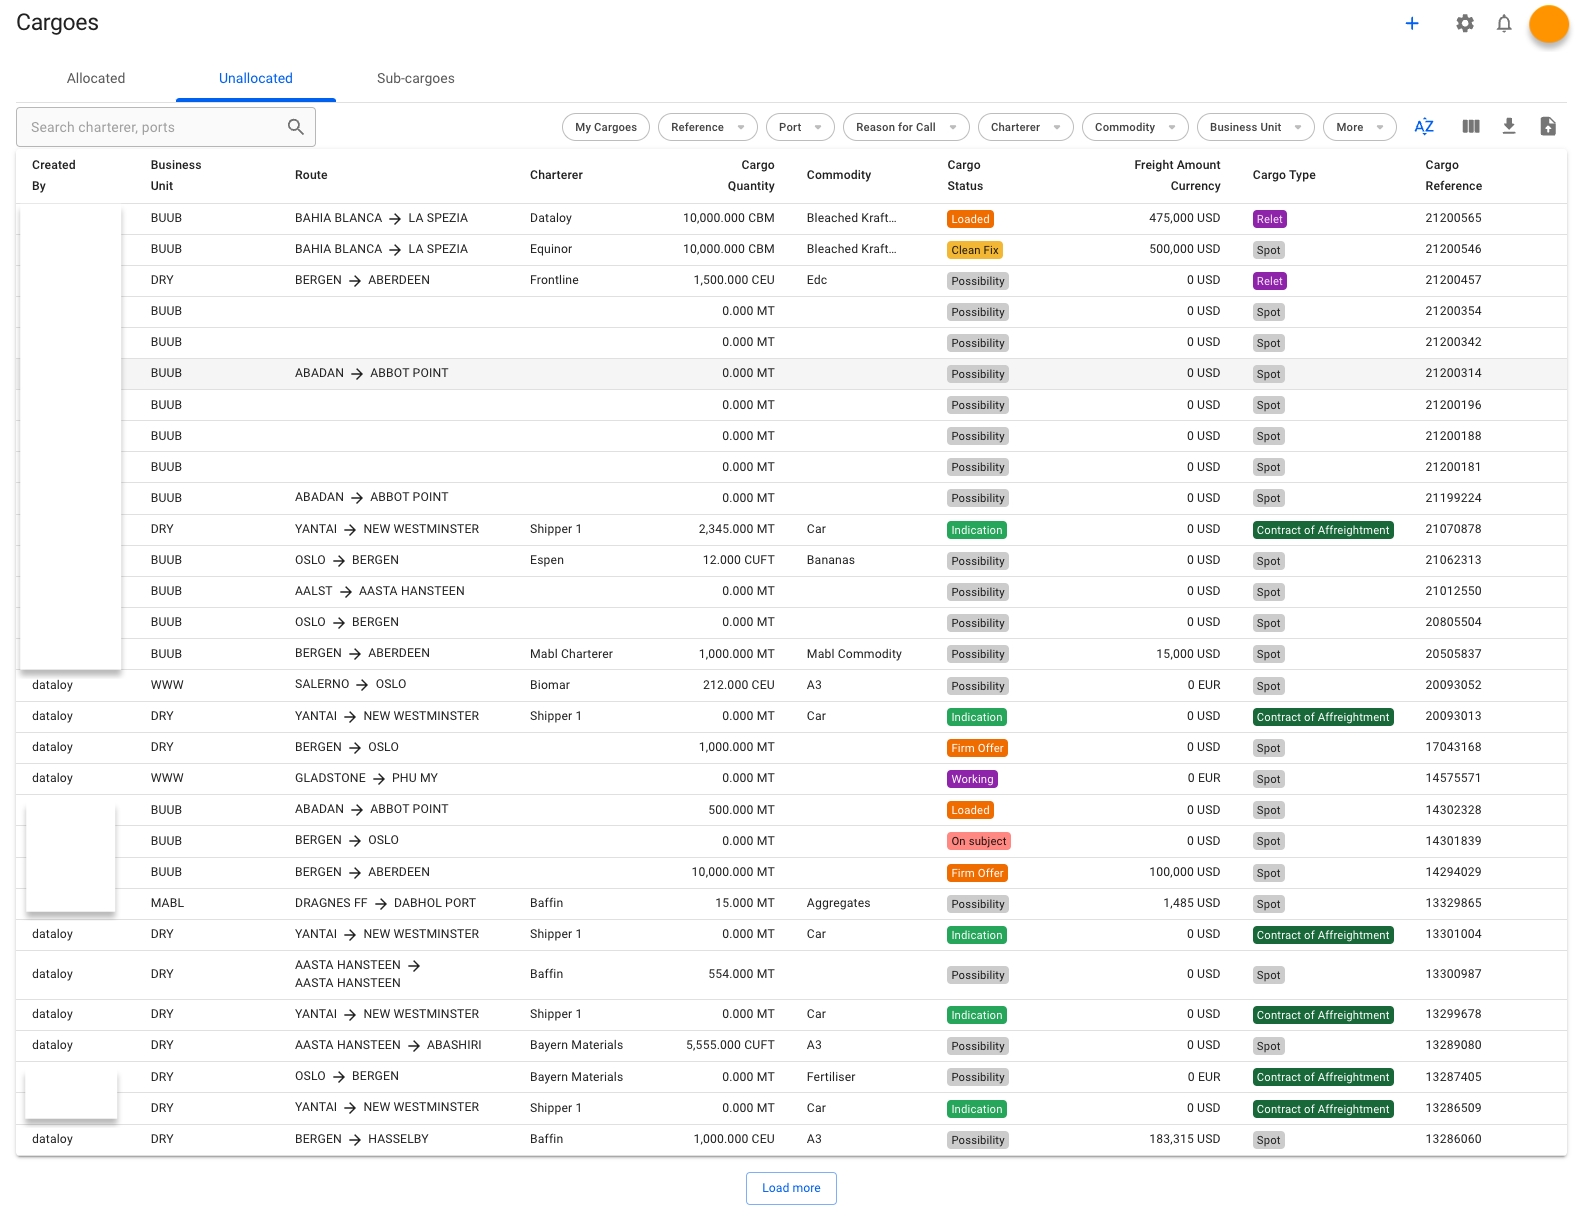Open the column layout icon
The width and height of the screenshot is (1578, 1217).
coord(1470,127)
